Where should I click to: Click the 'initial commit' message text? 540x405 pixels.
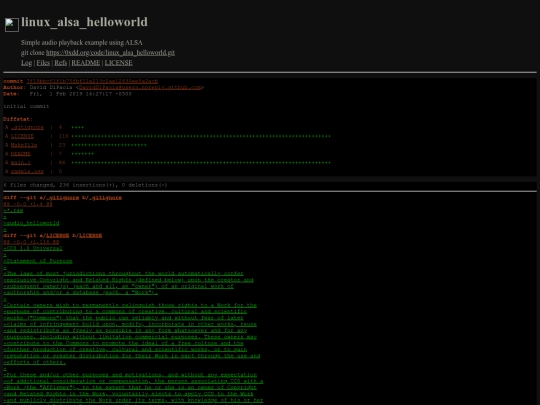pos(26,106)
